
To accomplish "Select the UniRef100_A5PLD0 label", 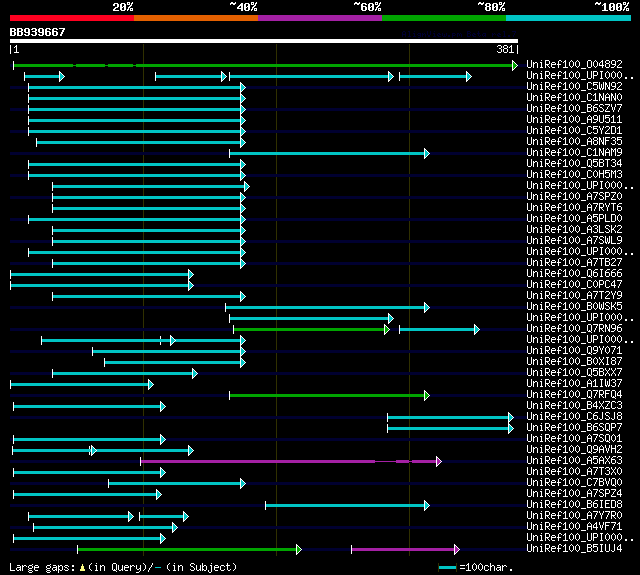I will point(574,219).
